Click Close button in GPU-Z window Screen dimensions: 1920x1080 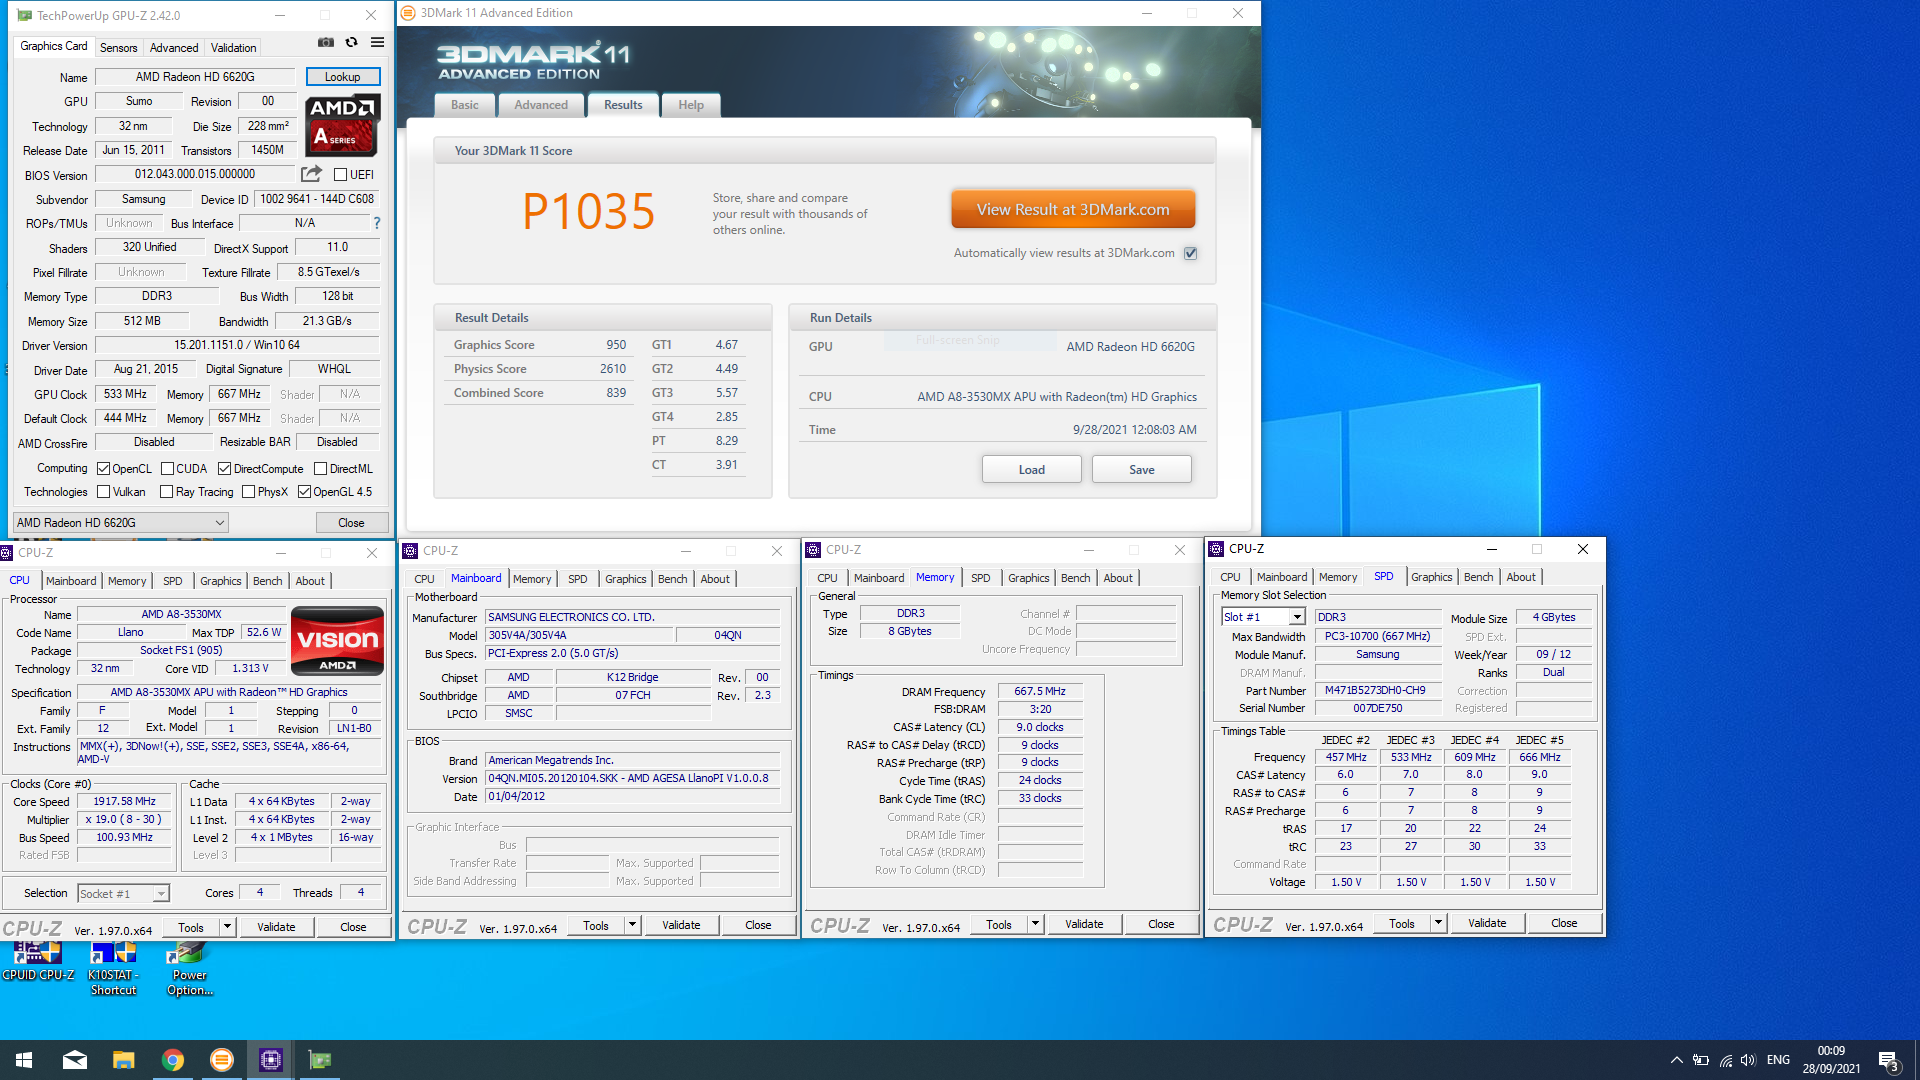coord(351,523)
